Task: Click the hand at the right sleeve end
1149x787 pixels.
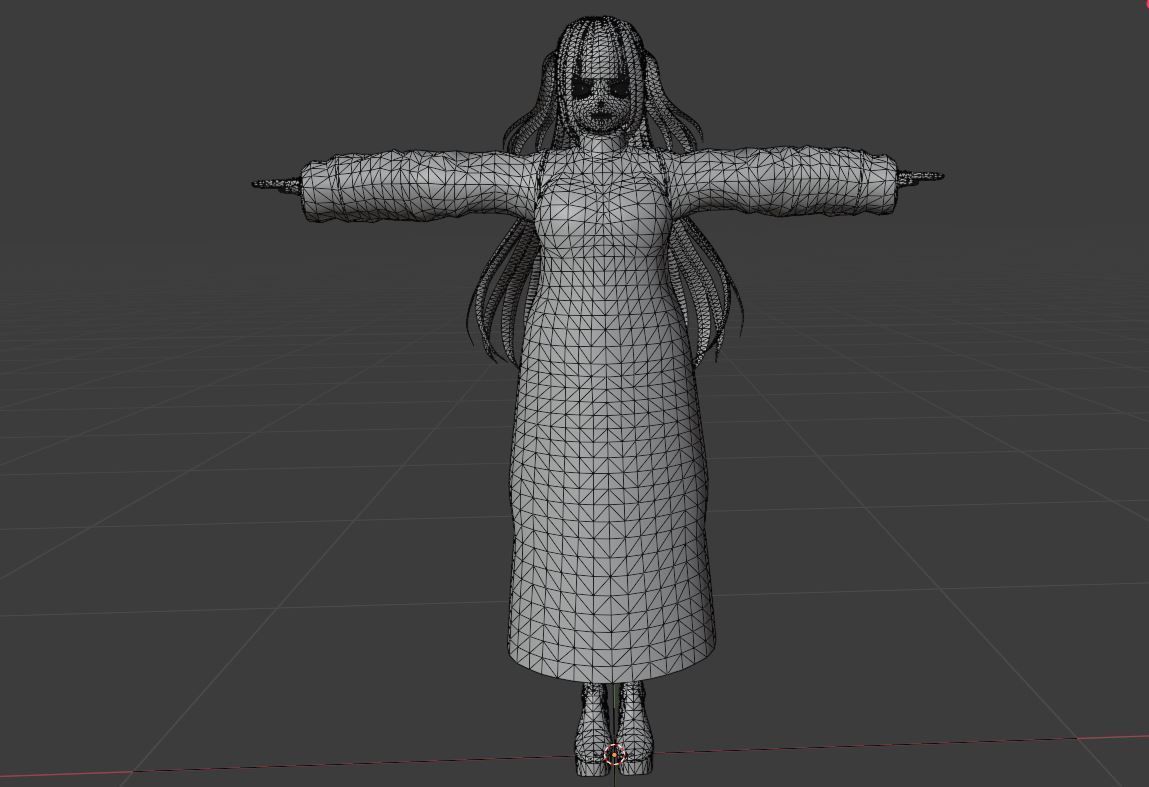Action: pos(920,177)
